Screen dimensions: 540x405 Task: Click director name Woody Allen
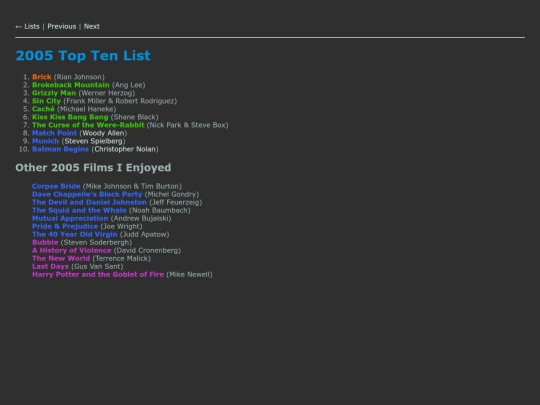[103, 133]
